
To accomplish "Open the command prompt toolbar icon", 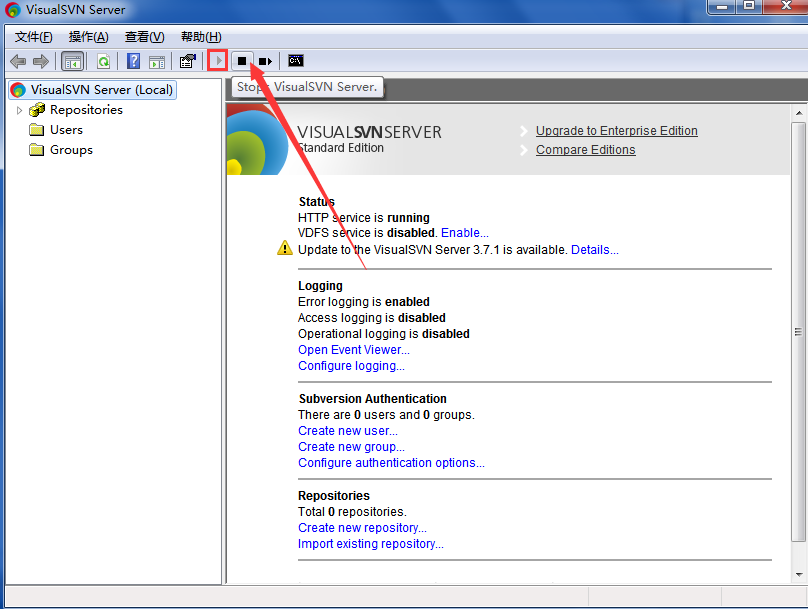I will 296,61.
